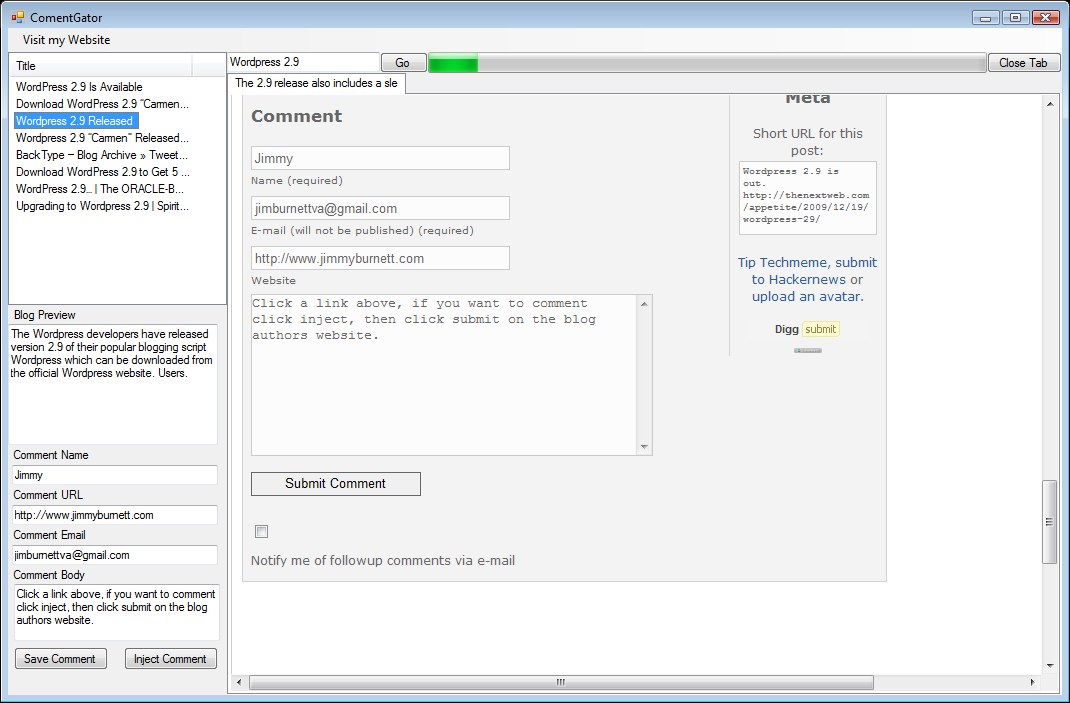Click the Title column header

tap(102, 66)
